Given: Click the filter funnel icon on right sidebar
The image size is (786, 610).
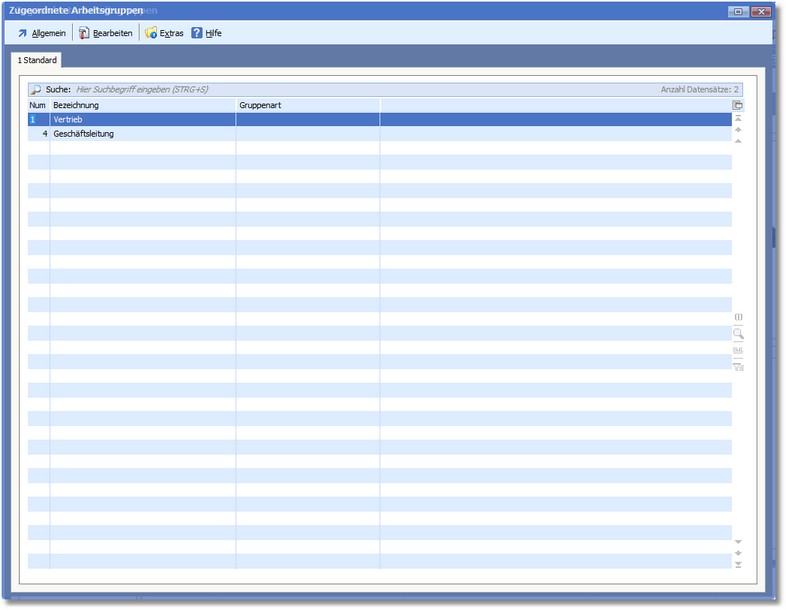Looking at the screenshot, I should click(x=738, y=367).
